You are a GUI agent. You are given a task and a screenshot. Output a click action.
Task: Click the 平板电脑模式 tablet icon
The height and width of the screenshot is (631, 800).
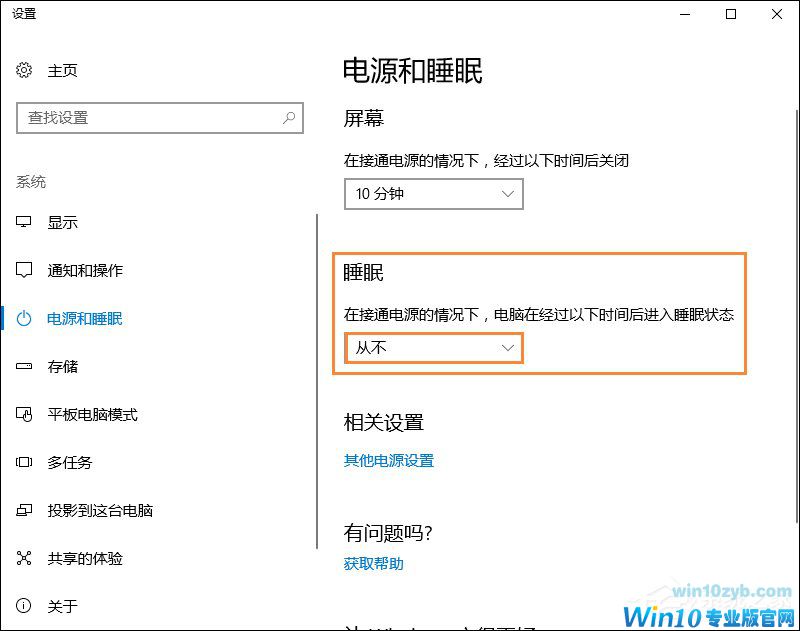point(24,414)
